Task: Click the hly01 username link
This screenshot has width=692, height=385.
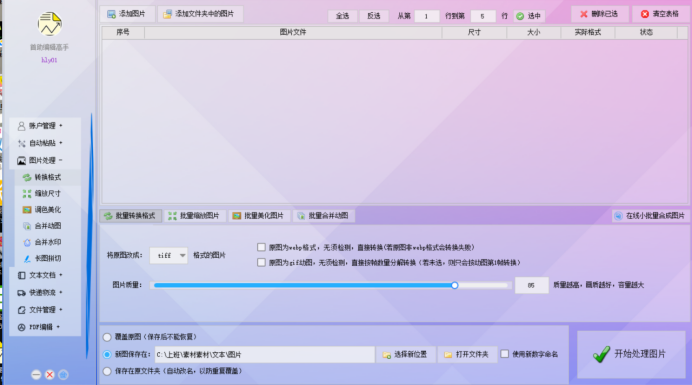Action: 49,60
